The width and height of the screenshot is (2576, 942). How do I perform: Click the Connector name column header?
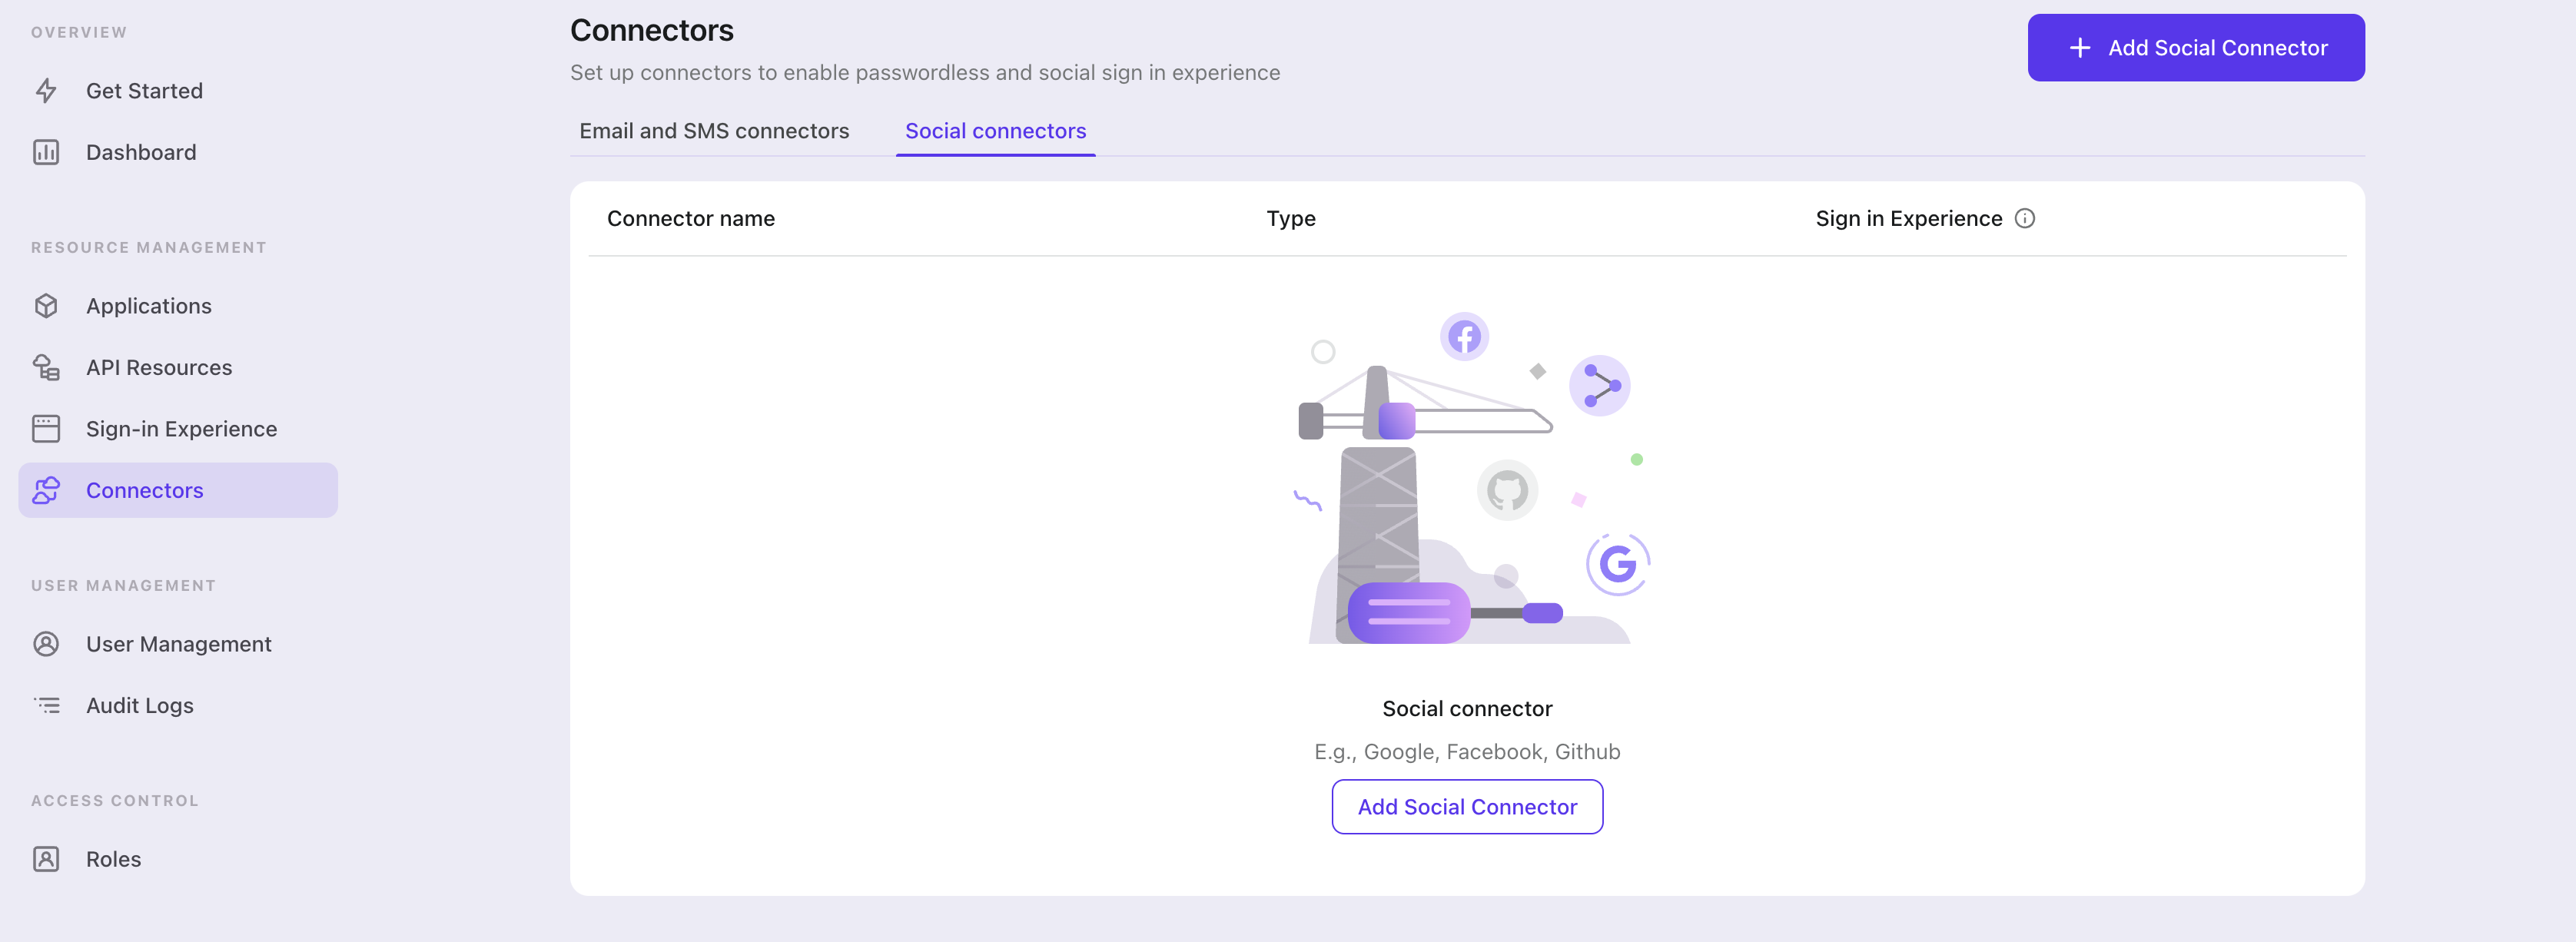point(691,218)
